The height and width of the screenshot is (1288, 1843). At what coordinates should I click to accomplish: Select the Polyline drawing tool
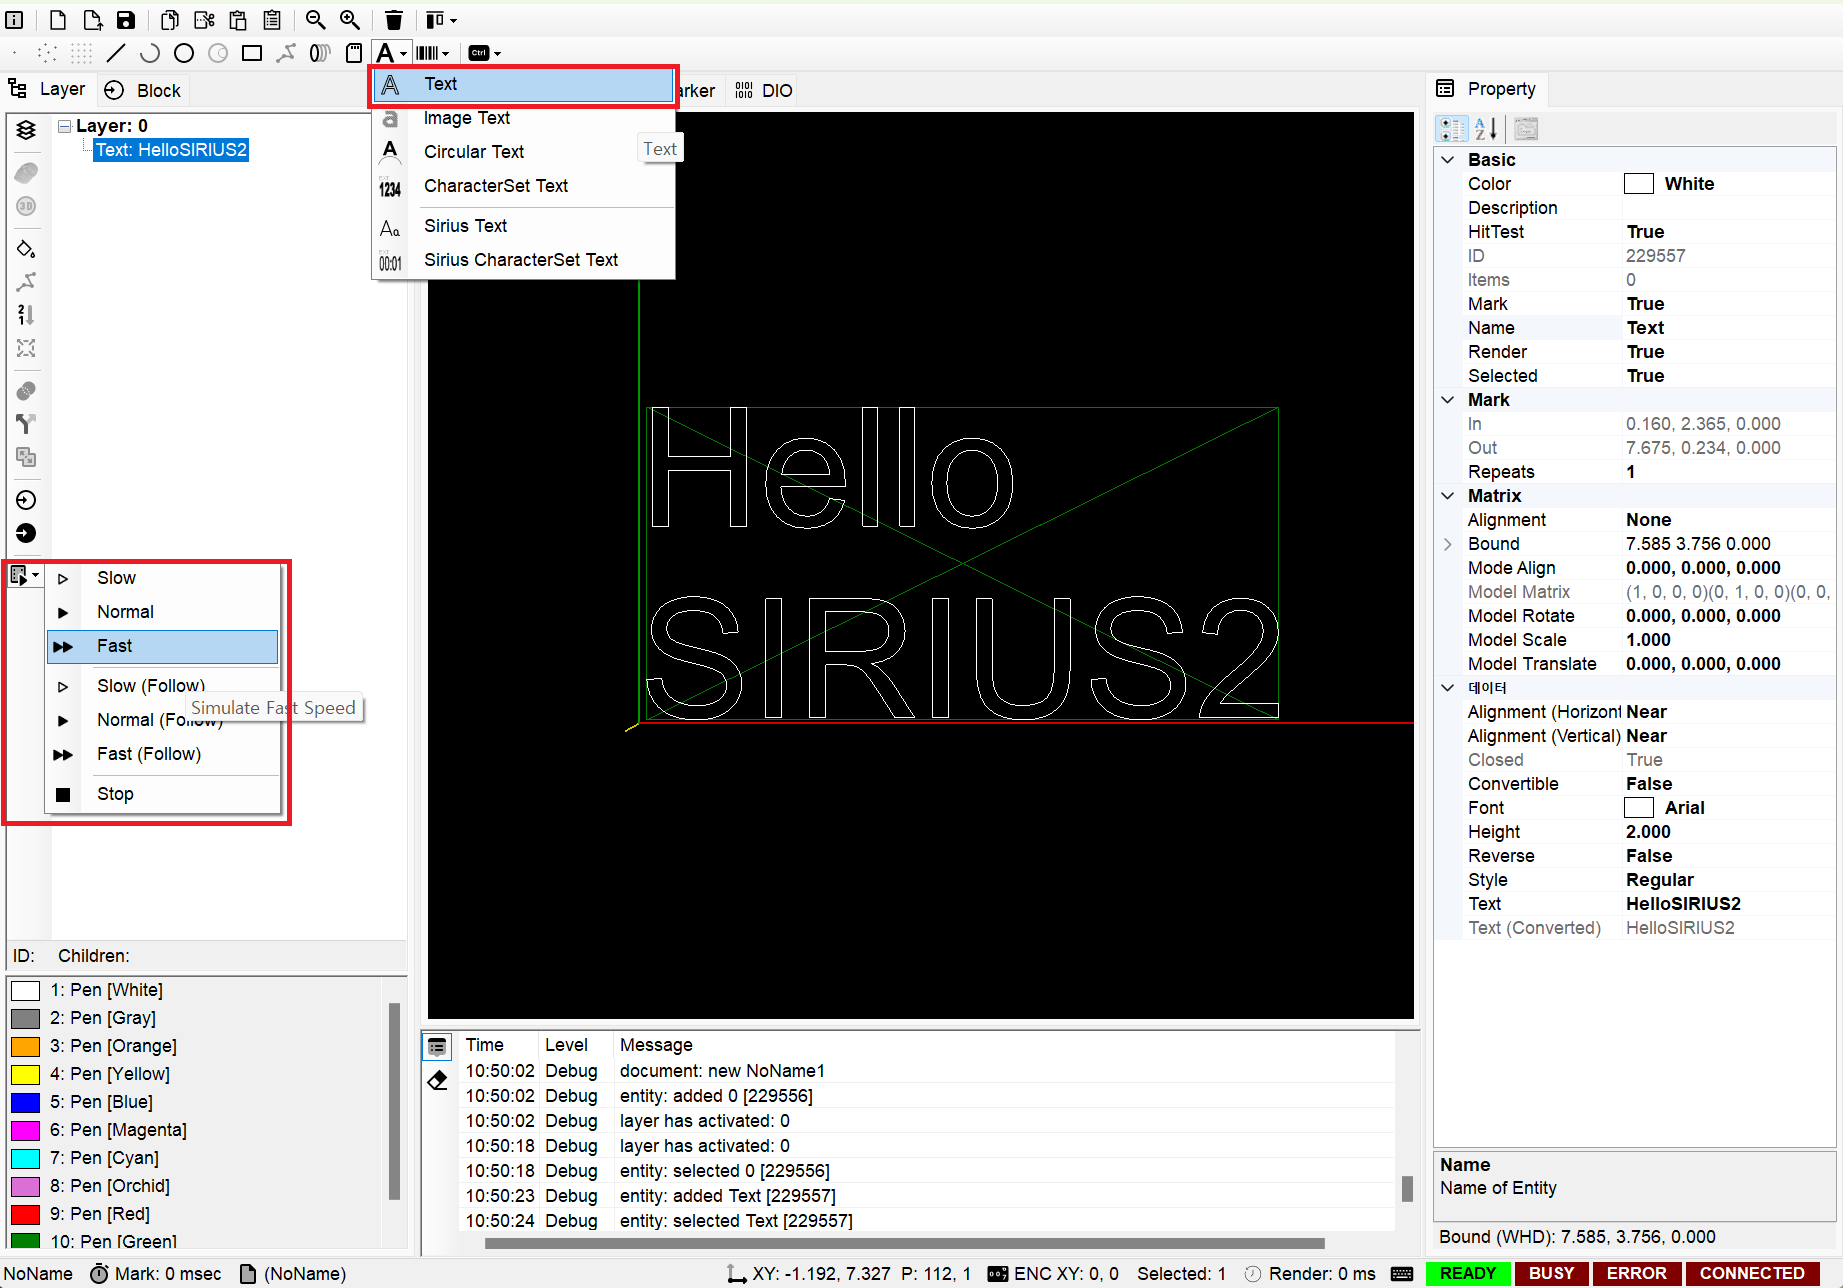pos(286,53)
